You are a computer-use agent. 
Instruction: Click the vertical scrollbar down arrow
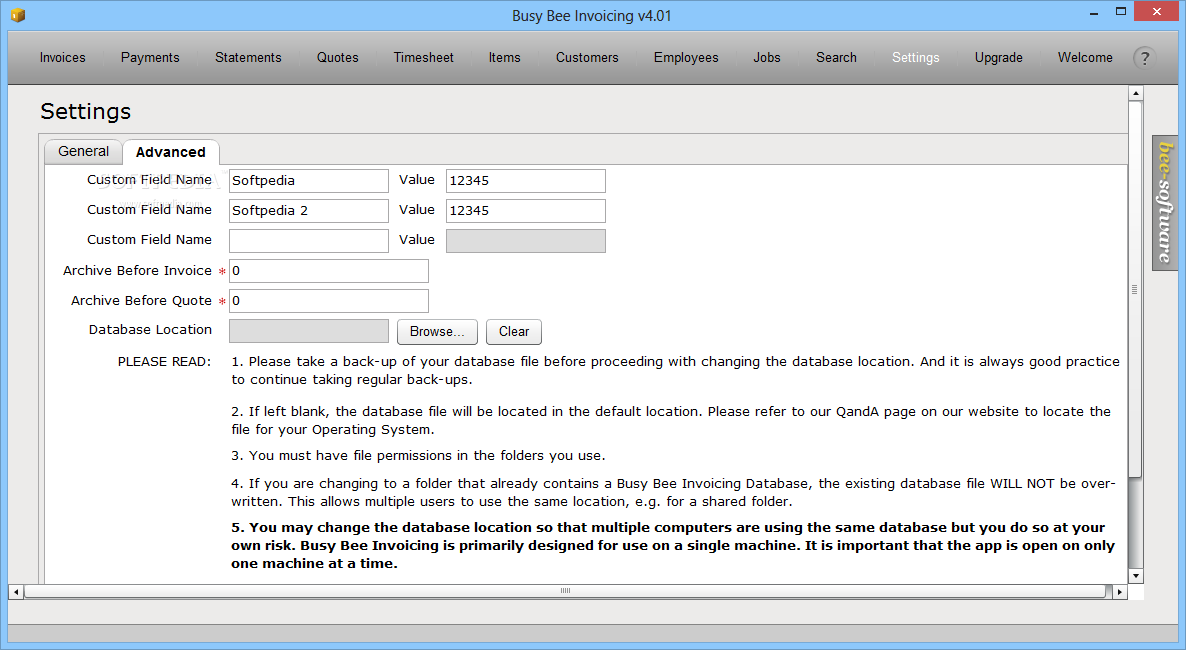(1135, 576)
